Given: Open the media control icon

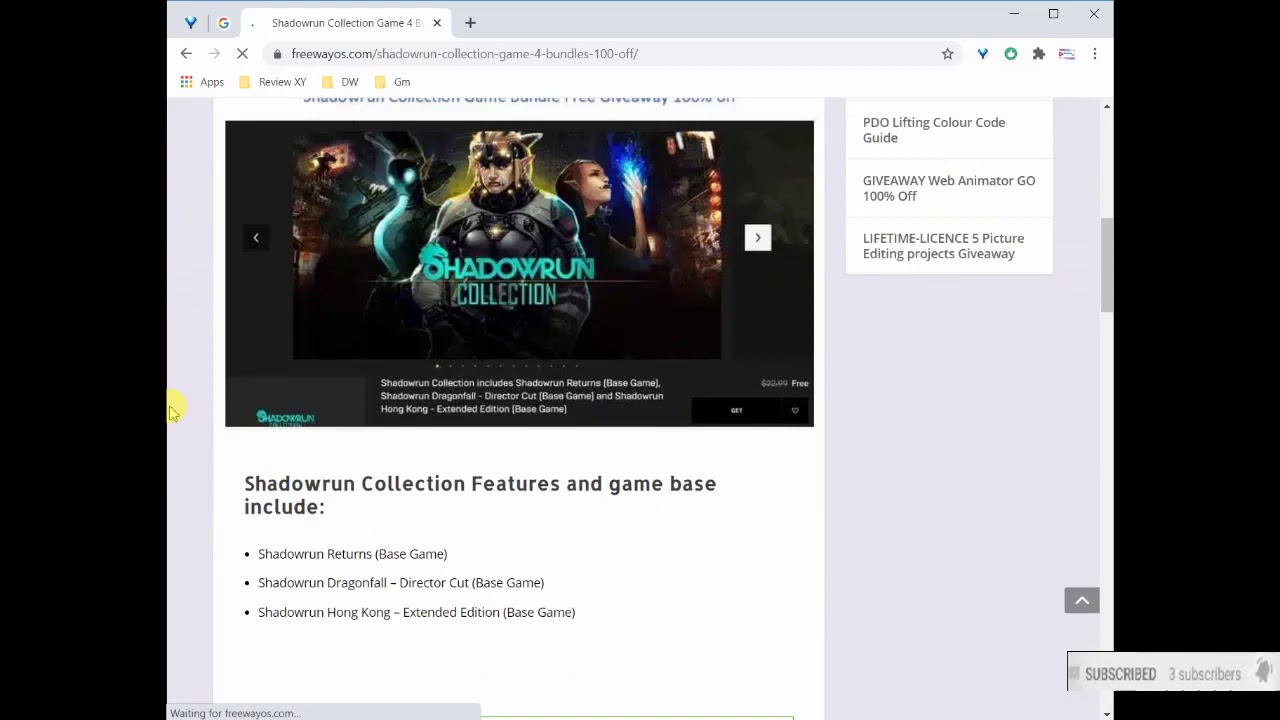Looking at the screenshot, I should (1067, 54).
